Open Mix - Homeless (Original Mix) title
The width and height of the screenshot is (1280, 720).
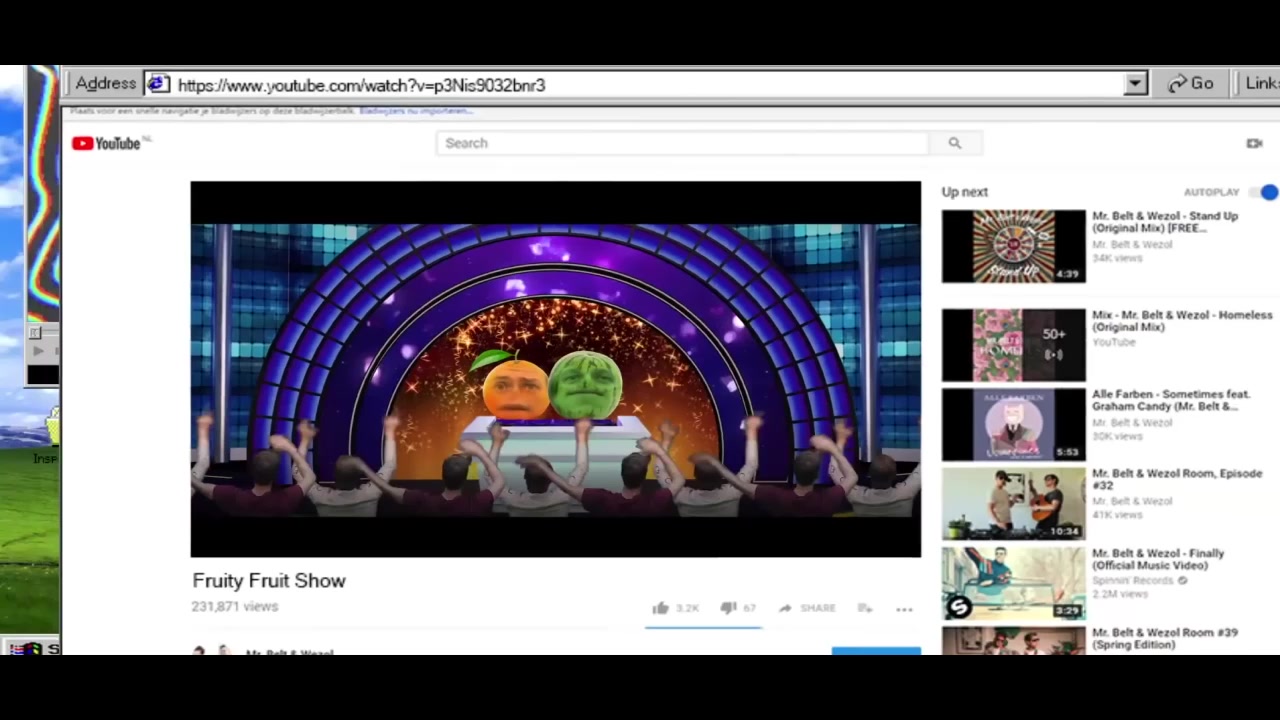coord(1182,321)
